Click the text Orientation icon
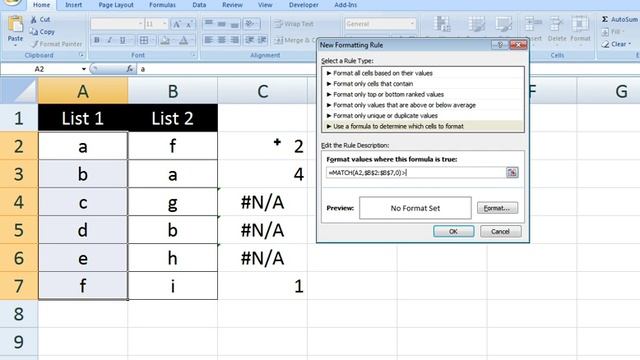640x360 pixels. [249, 24]
